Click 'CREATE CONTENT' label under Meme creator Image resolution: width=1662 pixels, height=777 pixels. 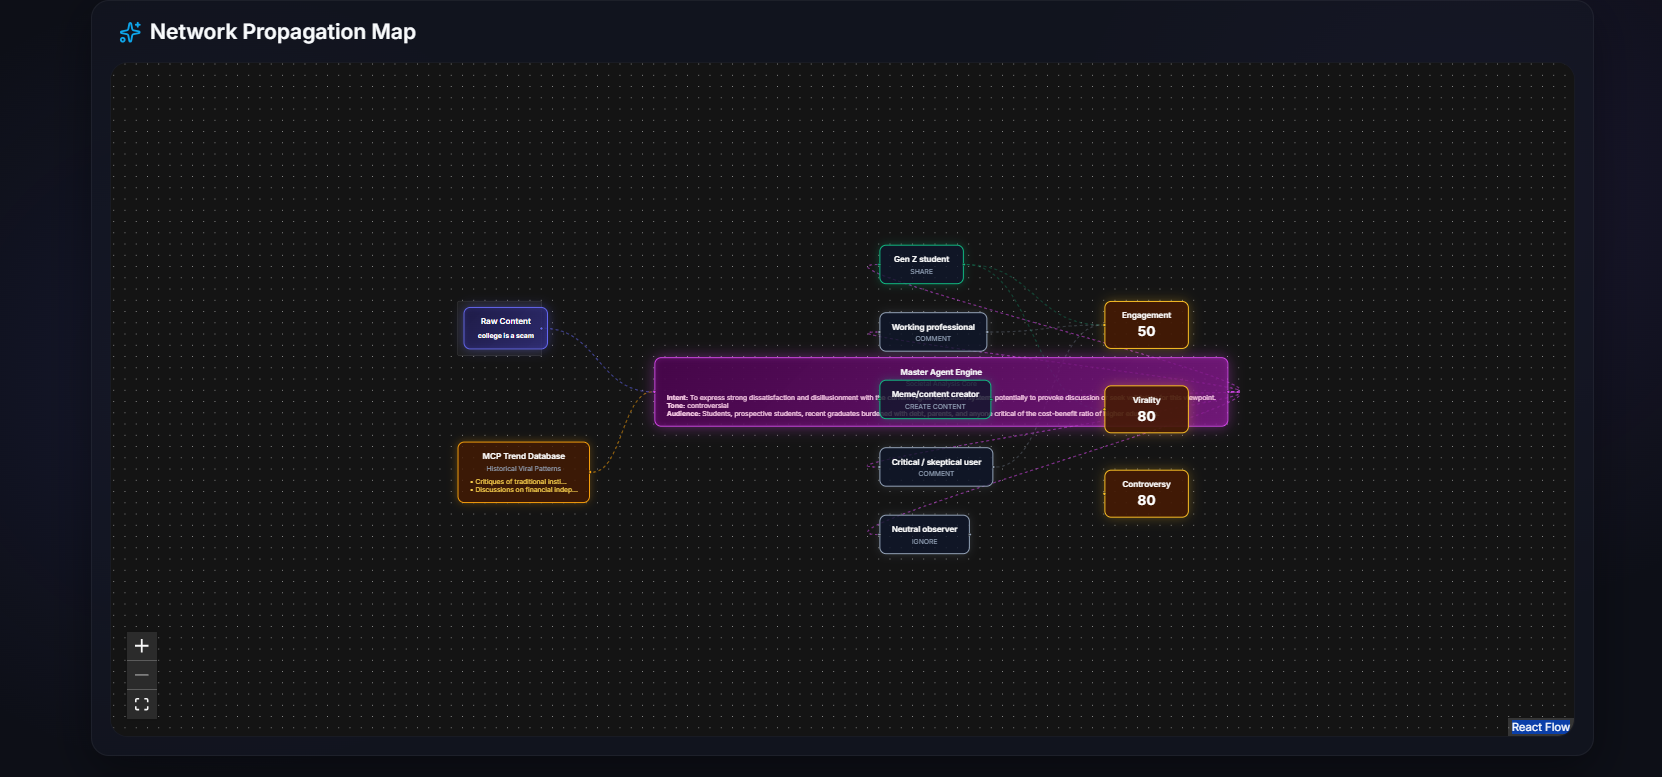935,407
